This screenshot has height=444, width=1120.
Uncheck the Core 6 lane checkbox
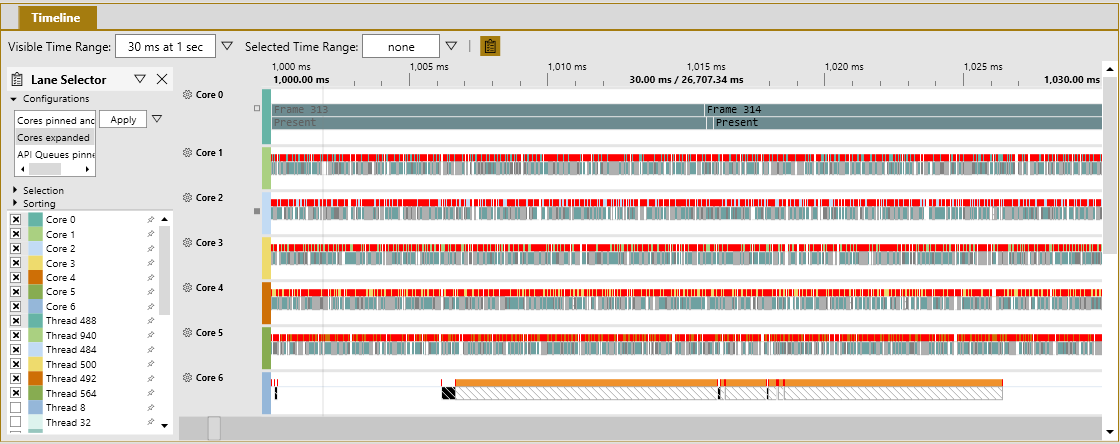pos(16,306)
